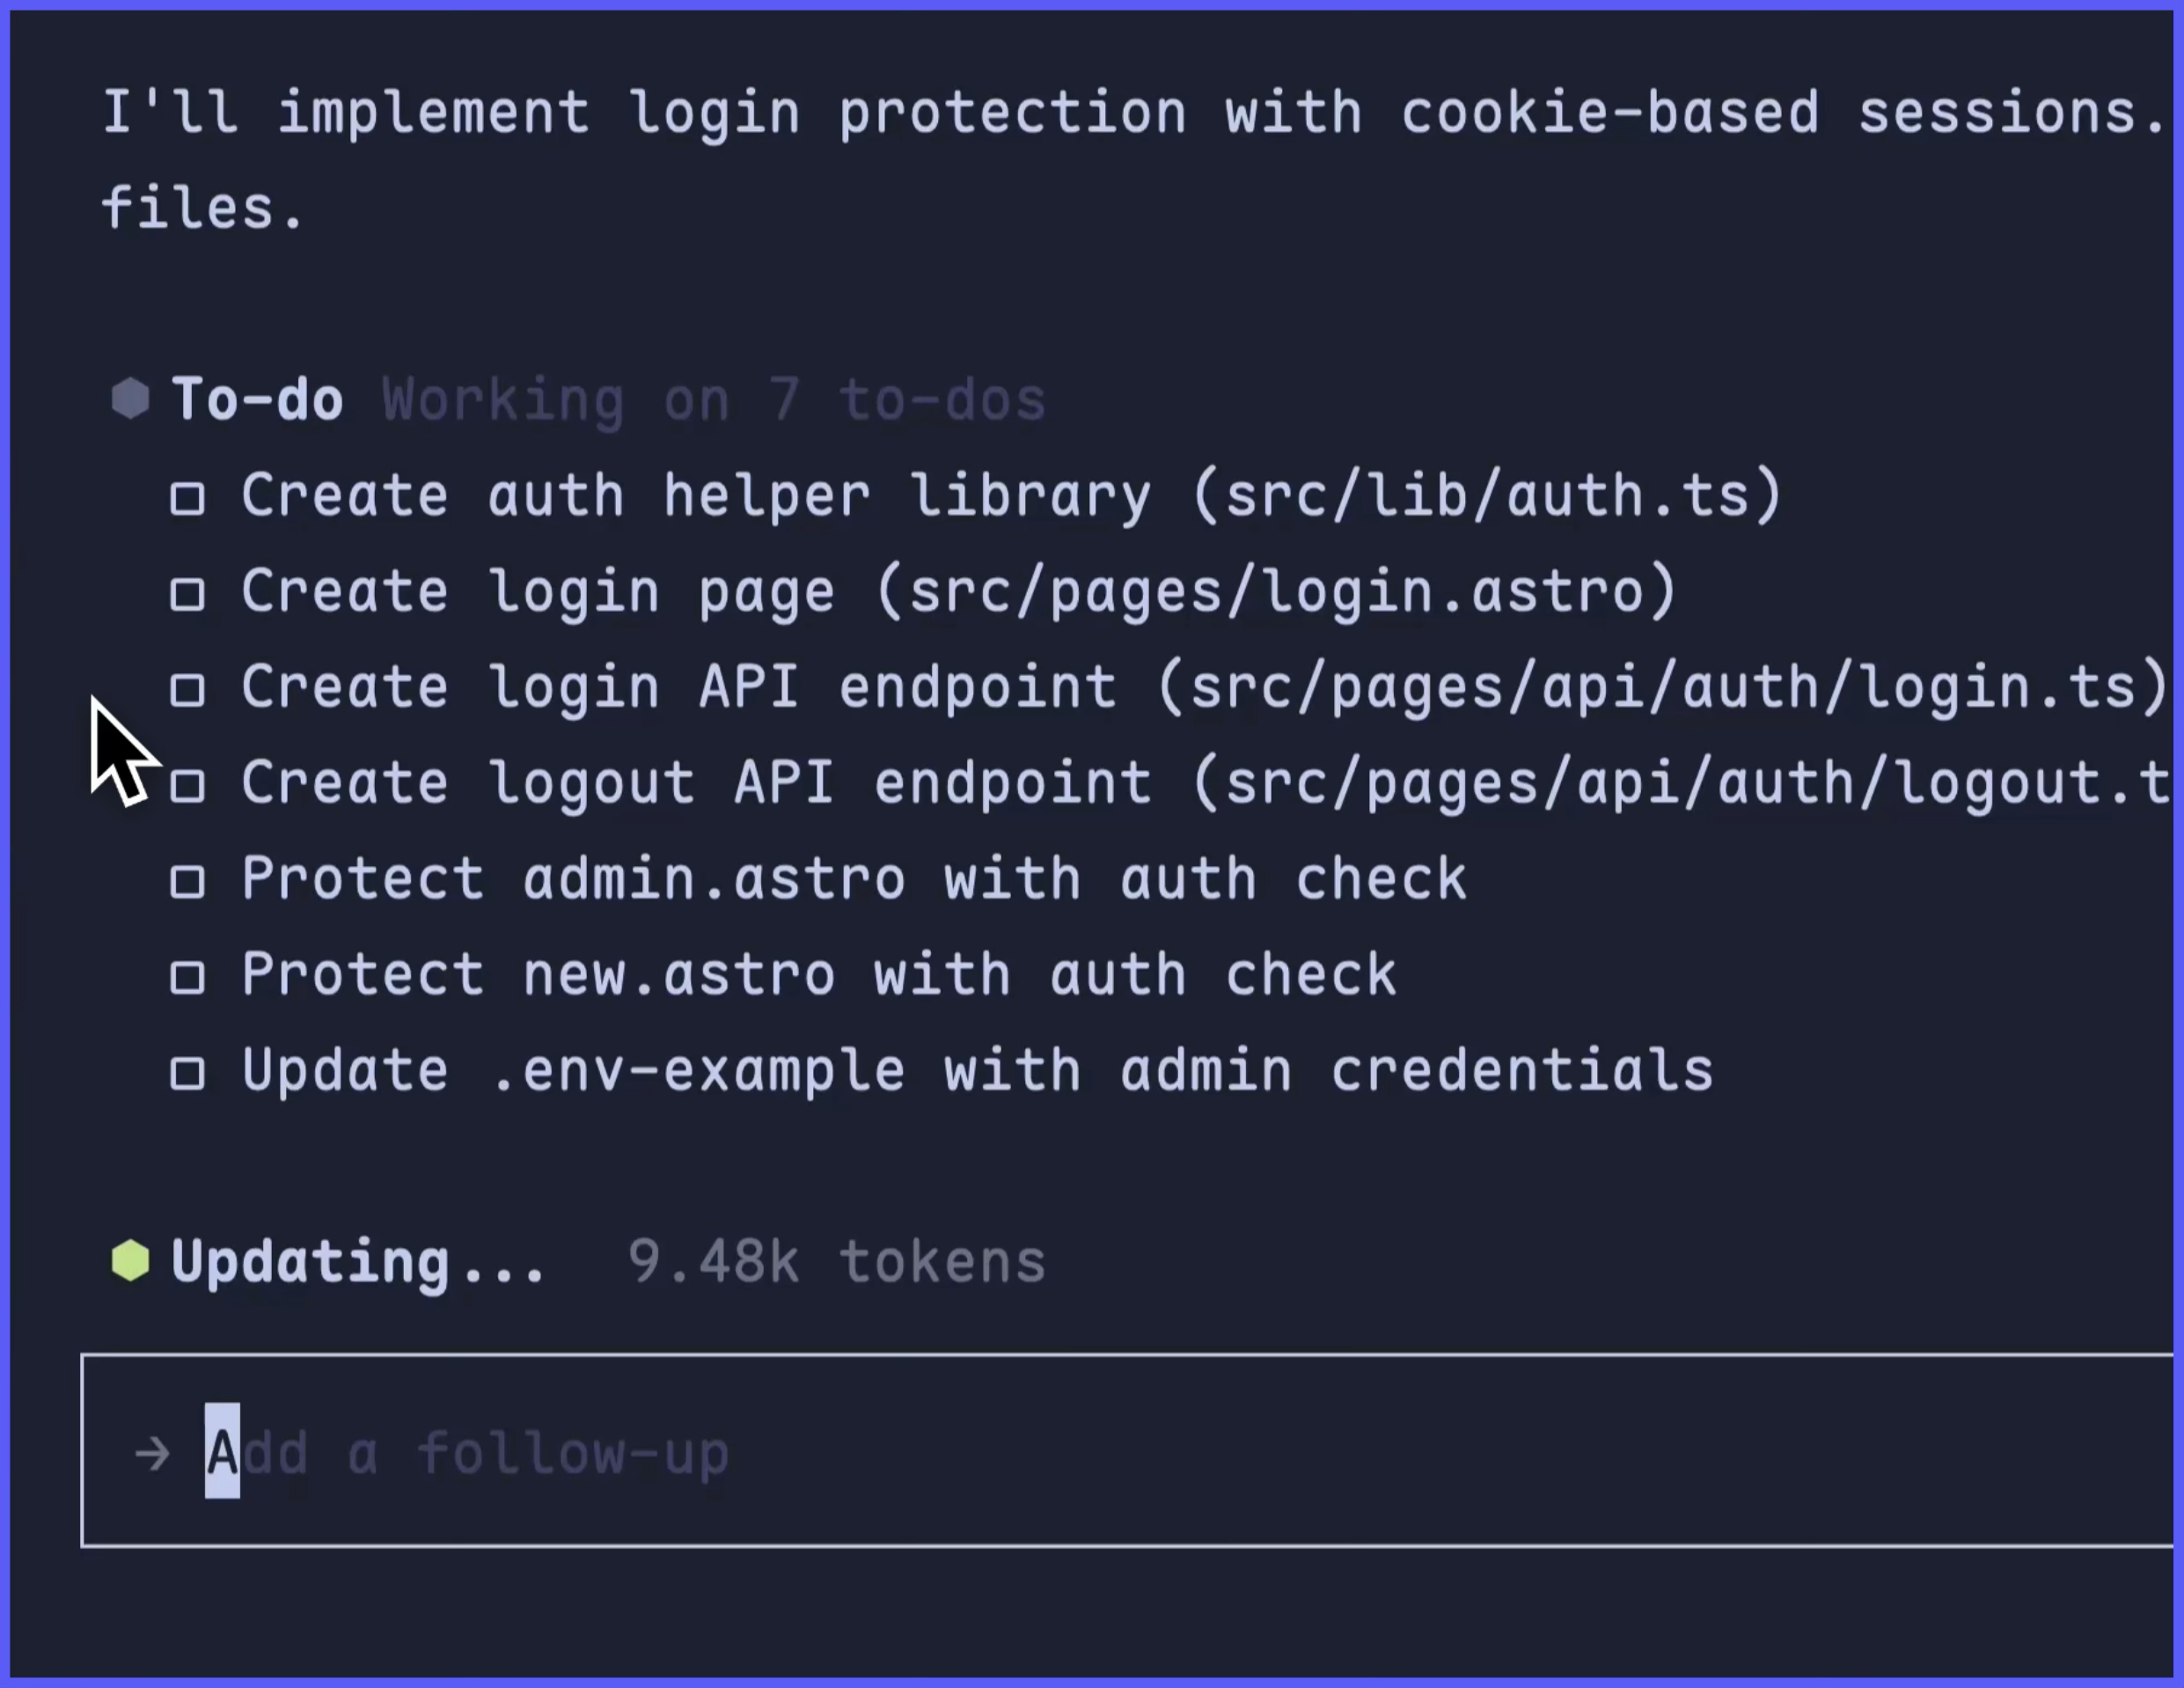This screenshot has width=2184, height=1688.
Task: Check 'Update .env-example with admin credentials'
Action: (187, 1070)
